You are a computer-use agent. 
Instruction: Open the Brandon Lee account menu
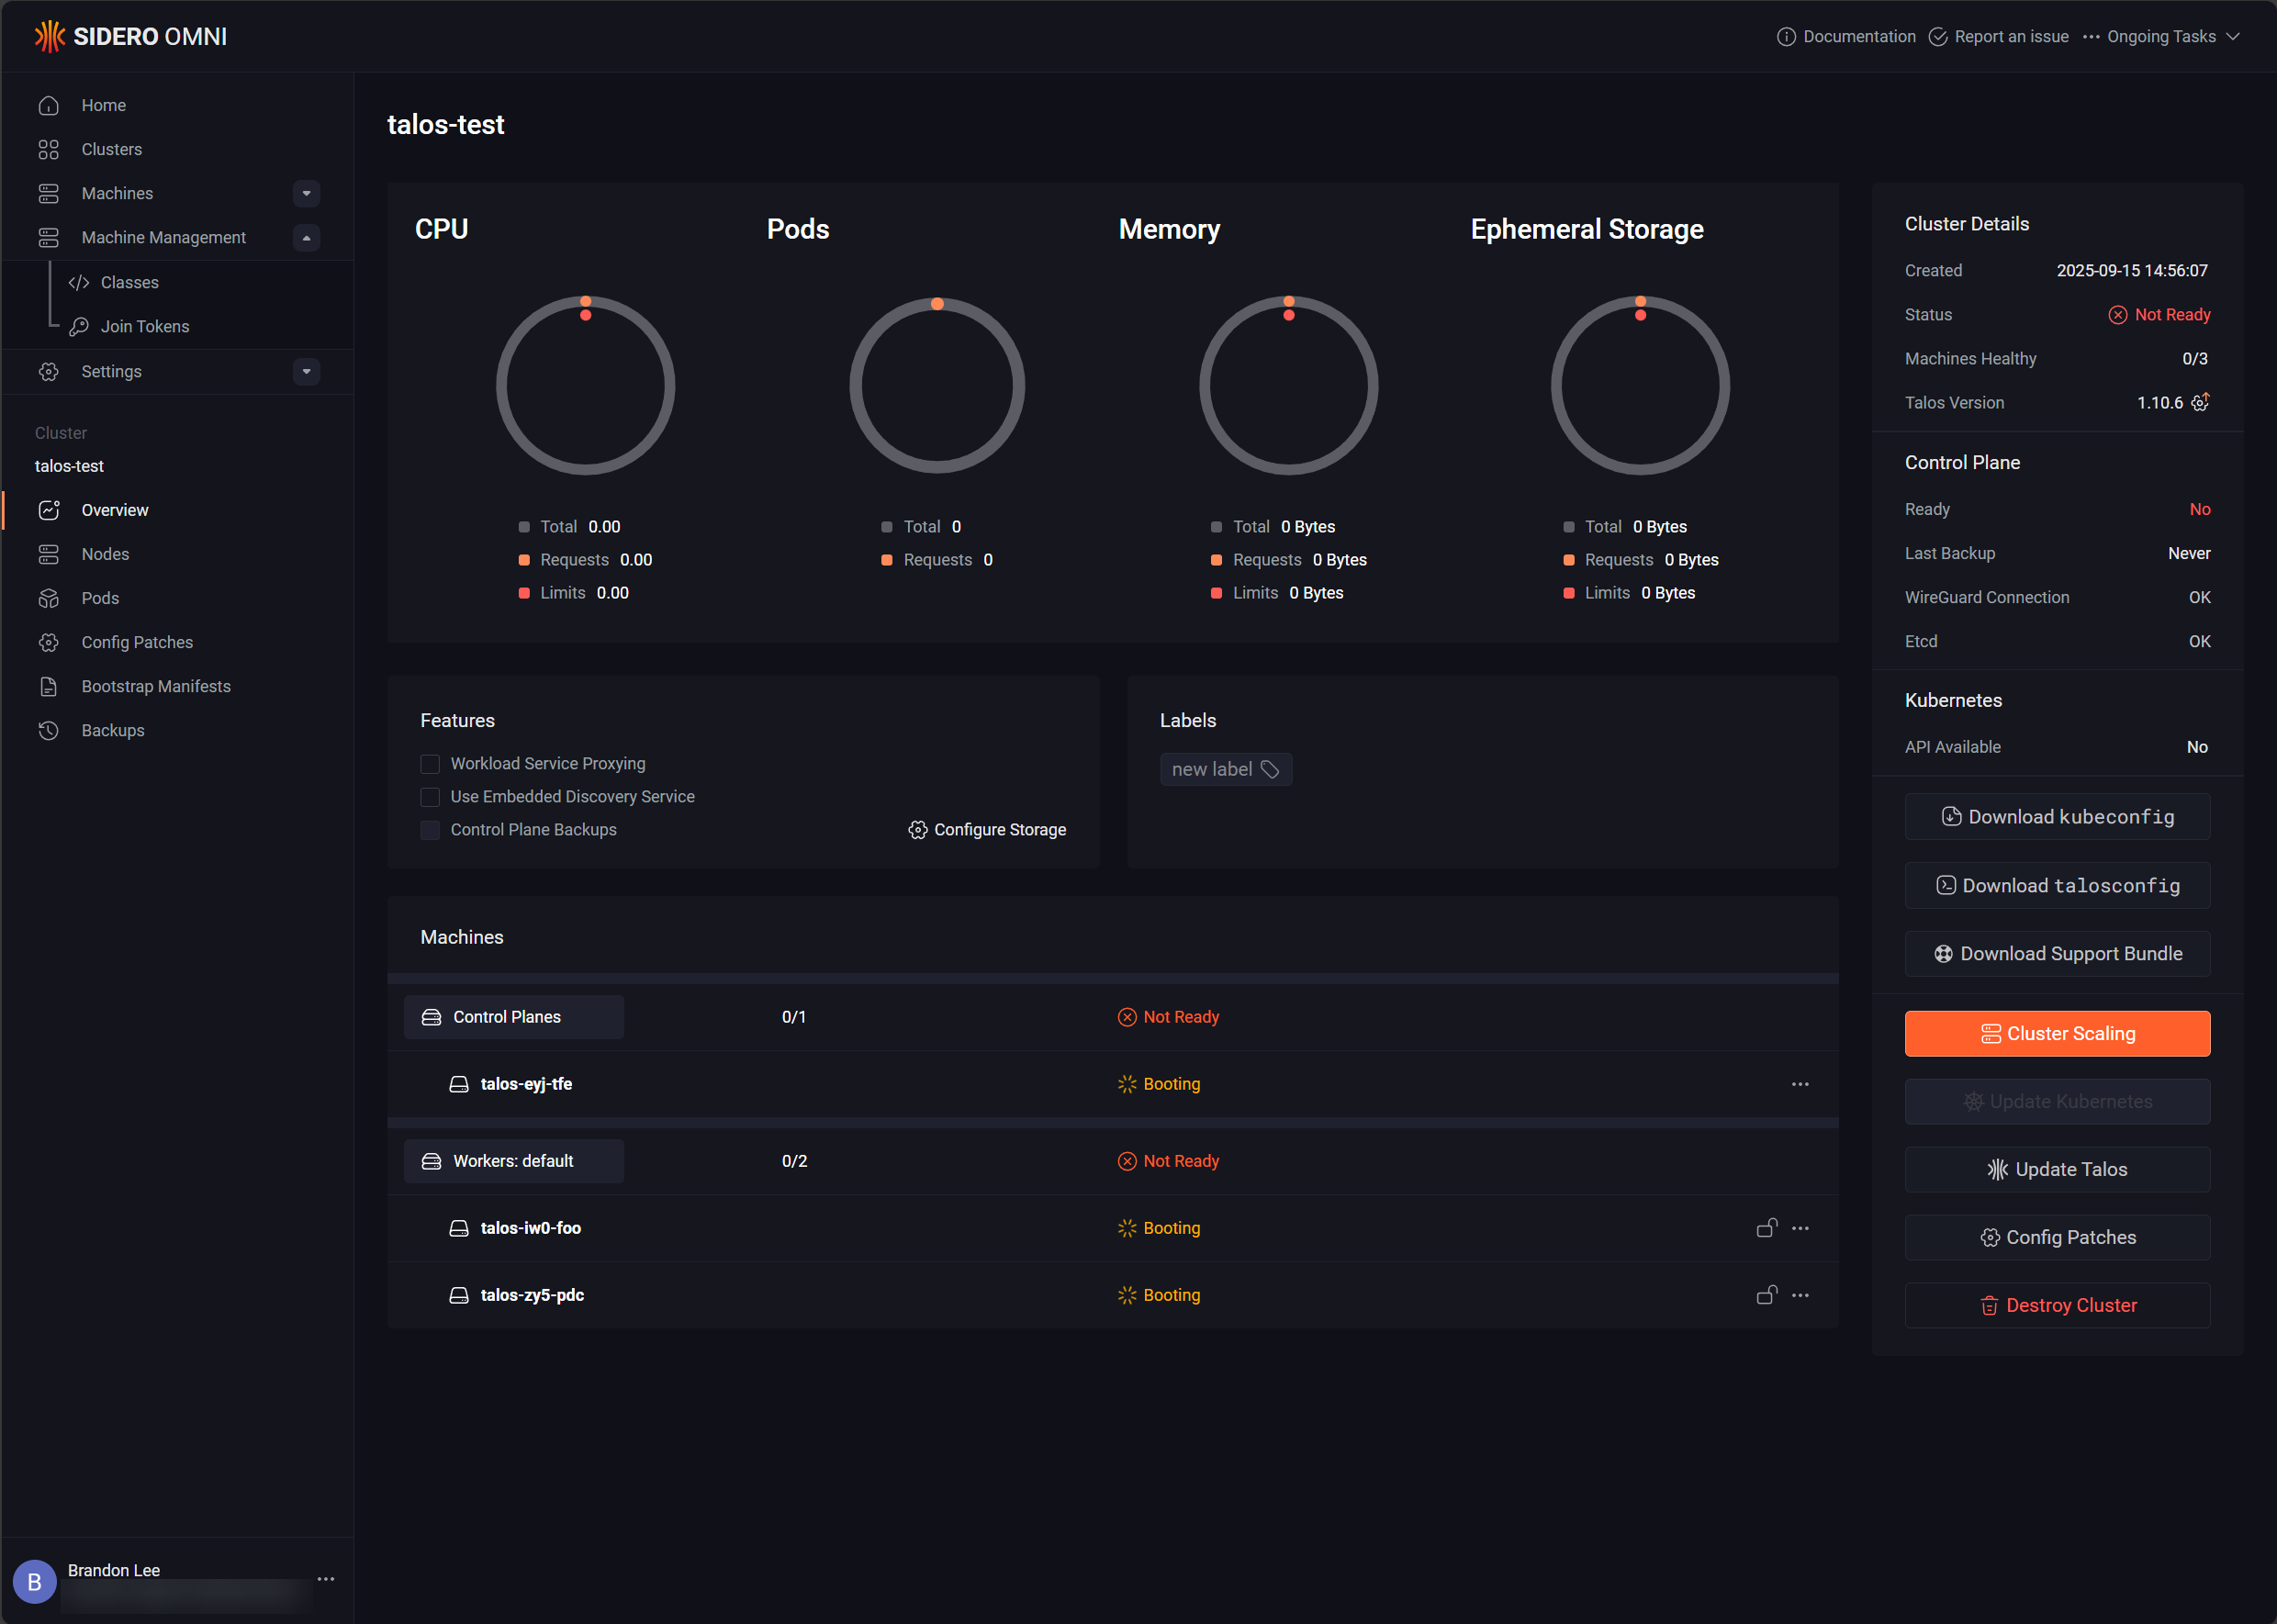[x=325, y=1580]
